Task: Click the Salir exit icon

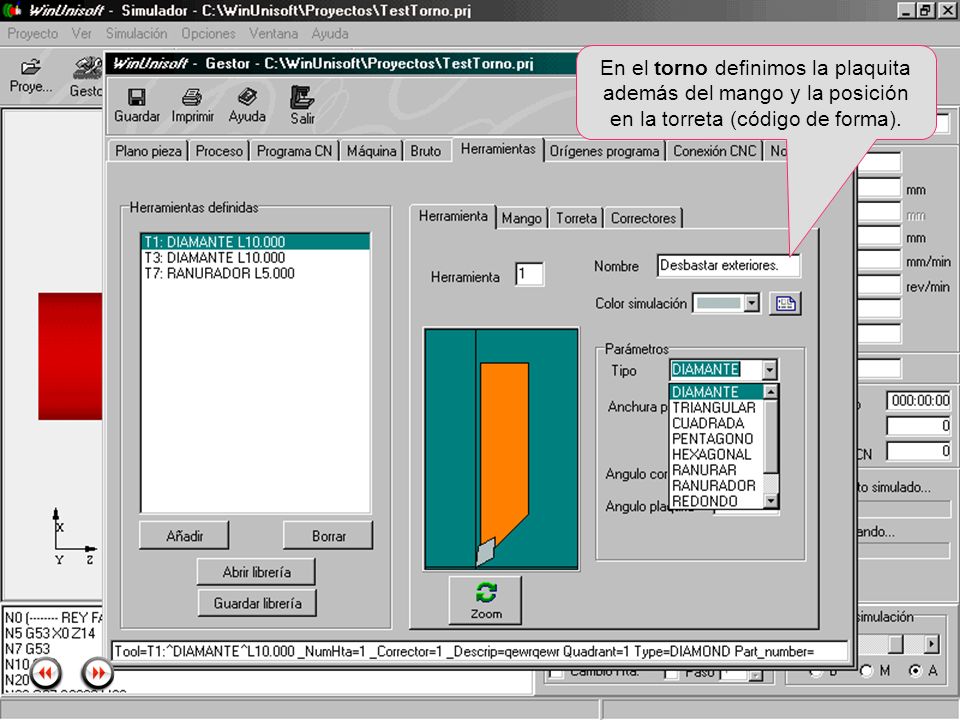Action: [302, 97]
